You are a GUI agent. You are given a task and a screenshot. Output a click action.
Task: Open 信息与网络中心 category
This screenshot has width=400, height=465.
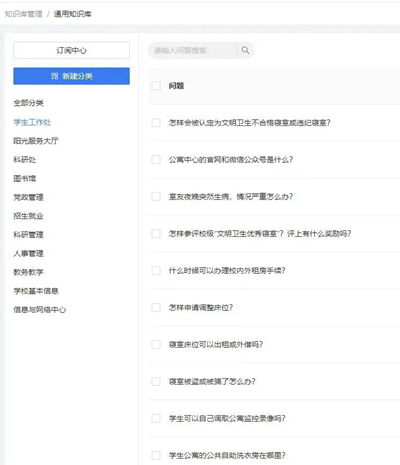[40, 310]
